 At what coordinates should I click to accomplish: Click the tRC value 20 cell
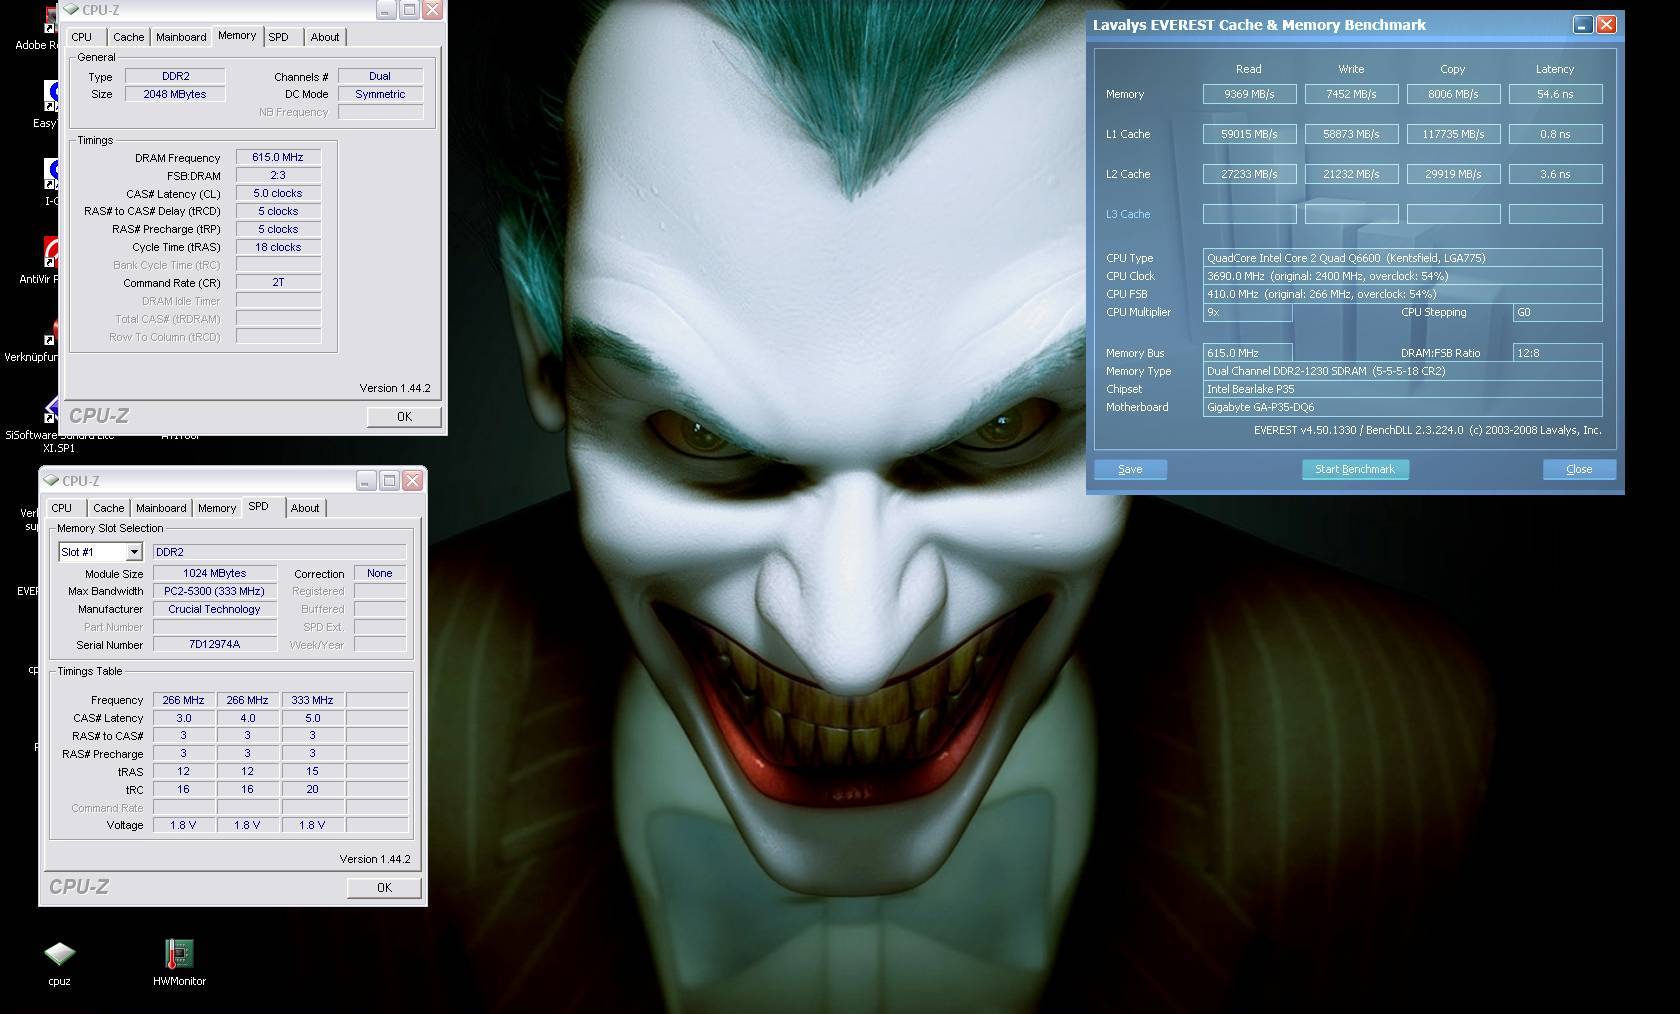coord(312,789)
